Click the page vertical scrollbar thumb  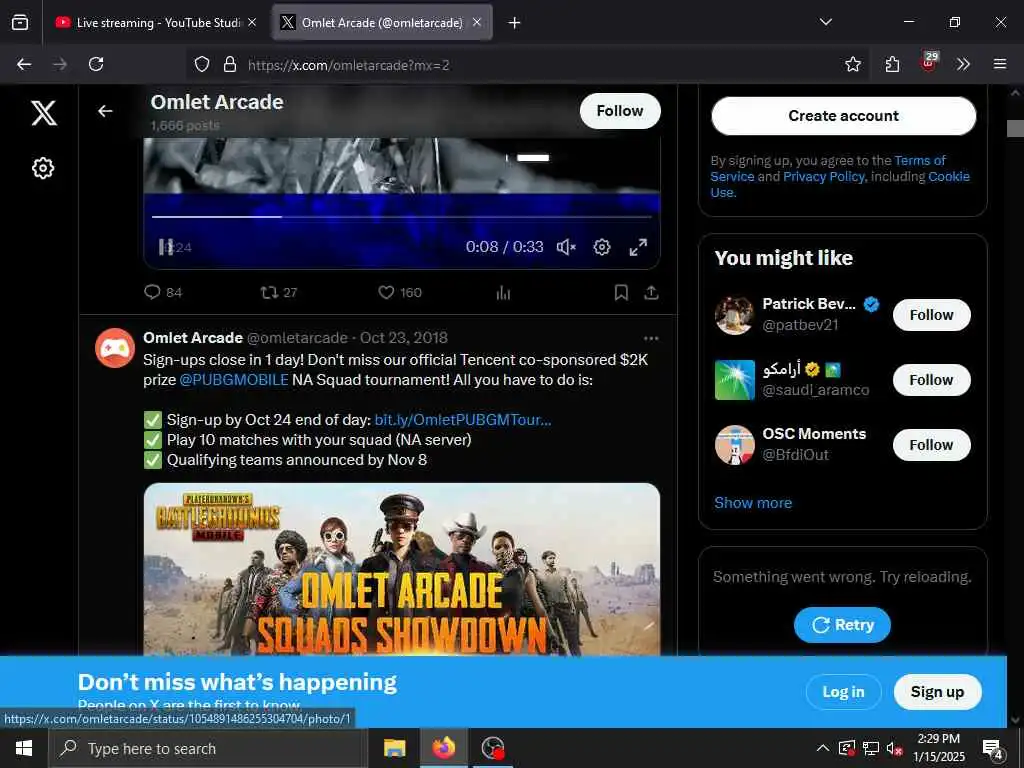(1015, 128)
